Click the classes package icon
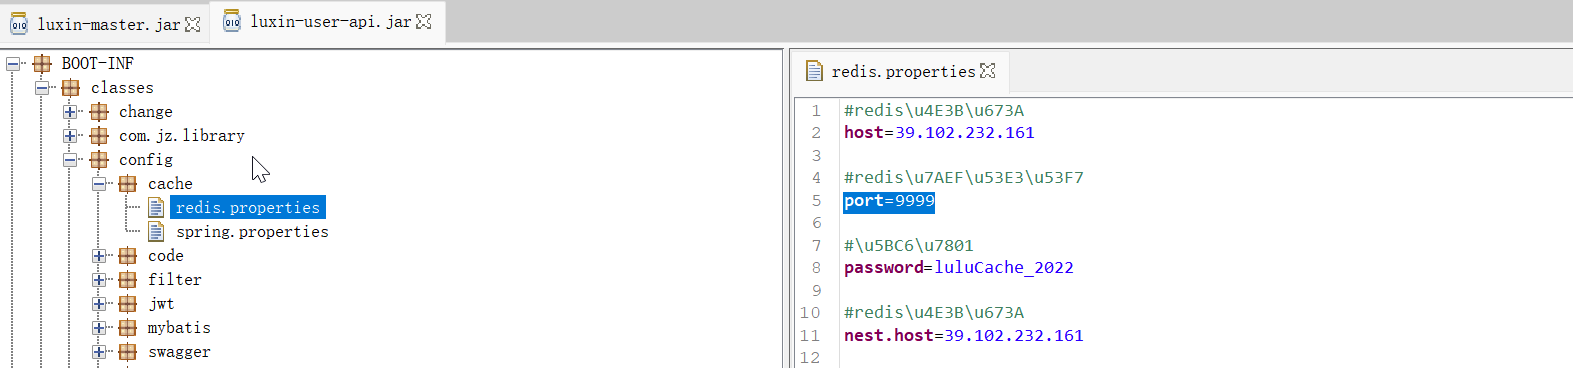The height and width of the screenshot is (368, 1573). (x=70, y=88)
